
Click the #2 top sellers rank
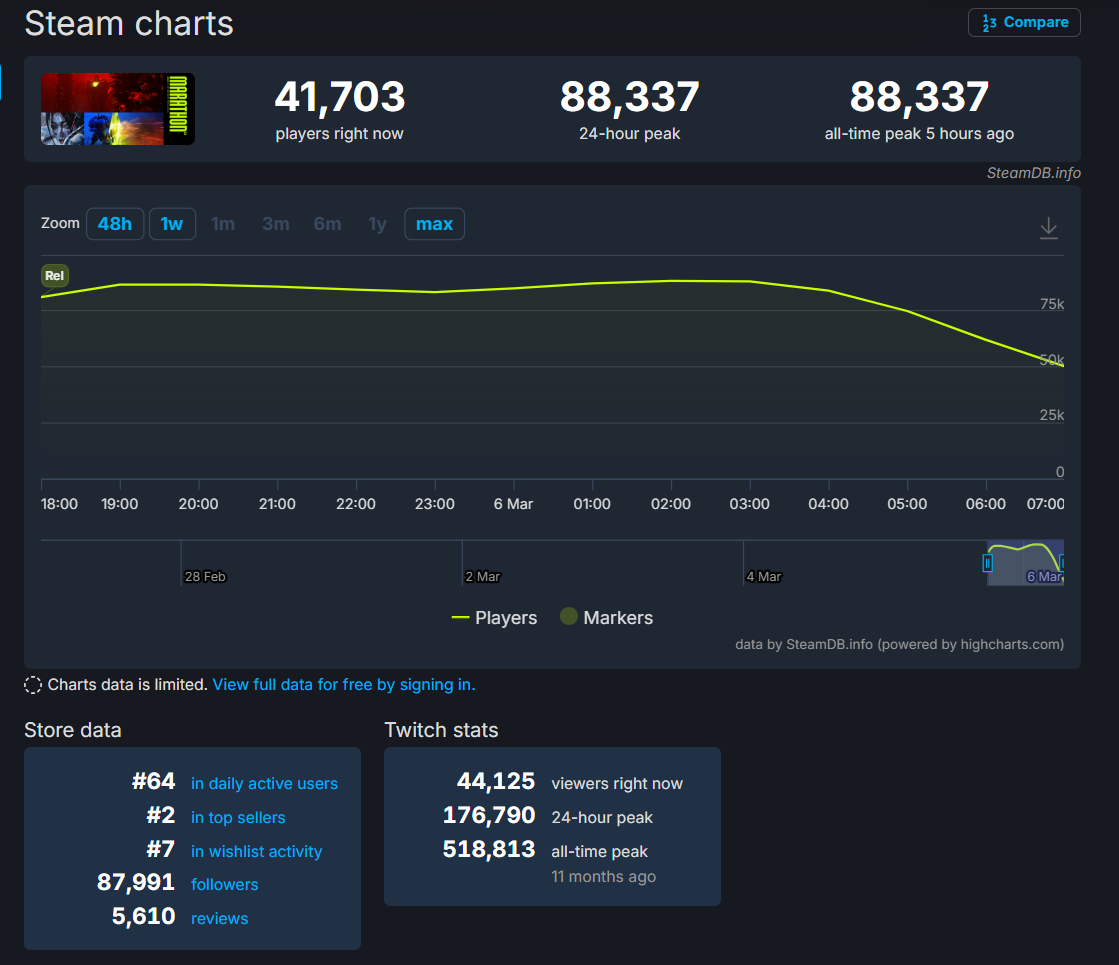(161, 815)
